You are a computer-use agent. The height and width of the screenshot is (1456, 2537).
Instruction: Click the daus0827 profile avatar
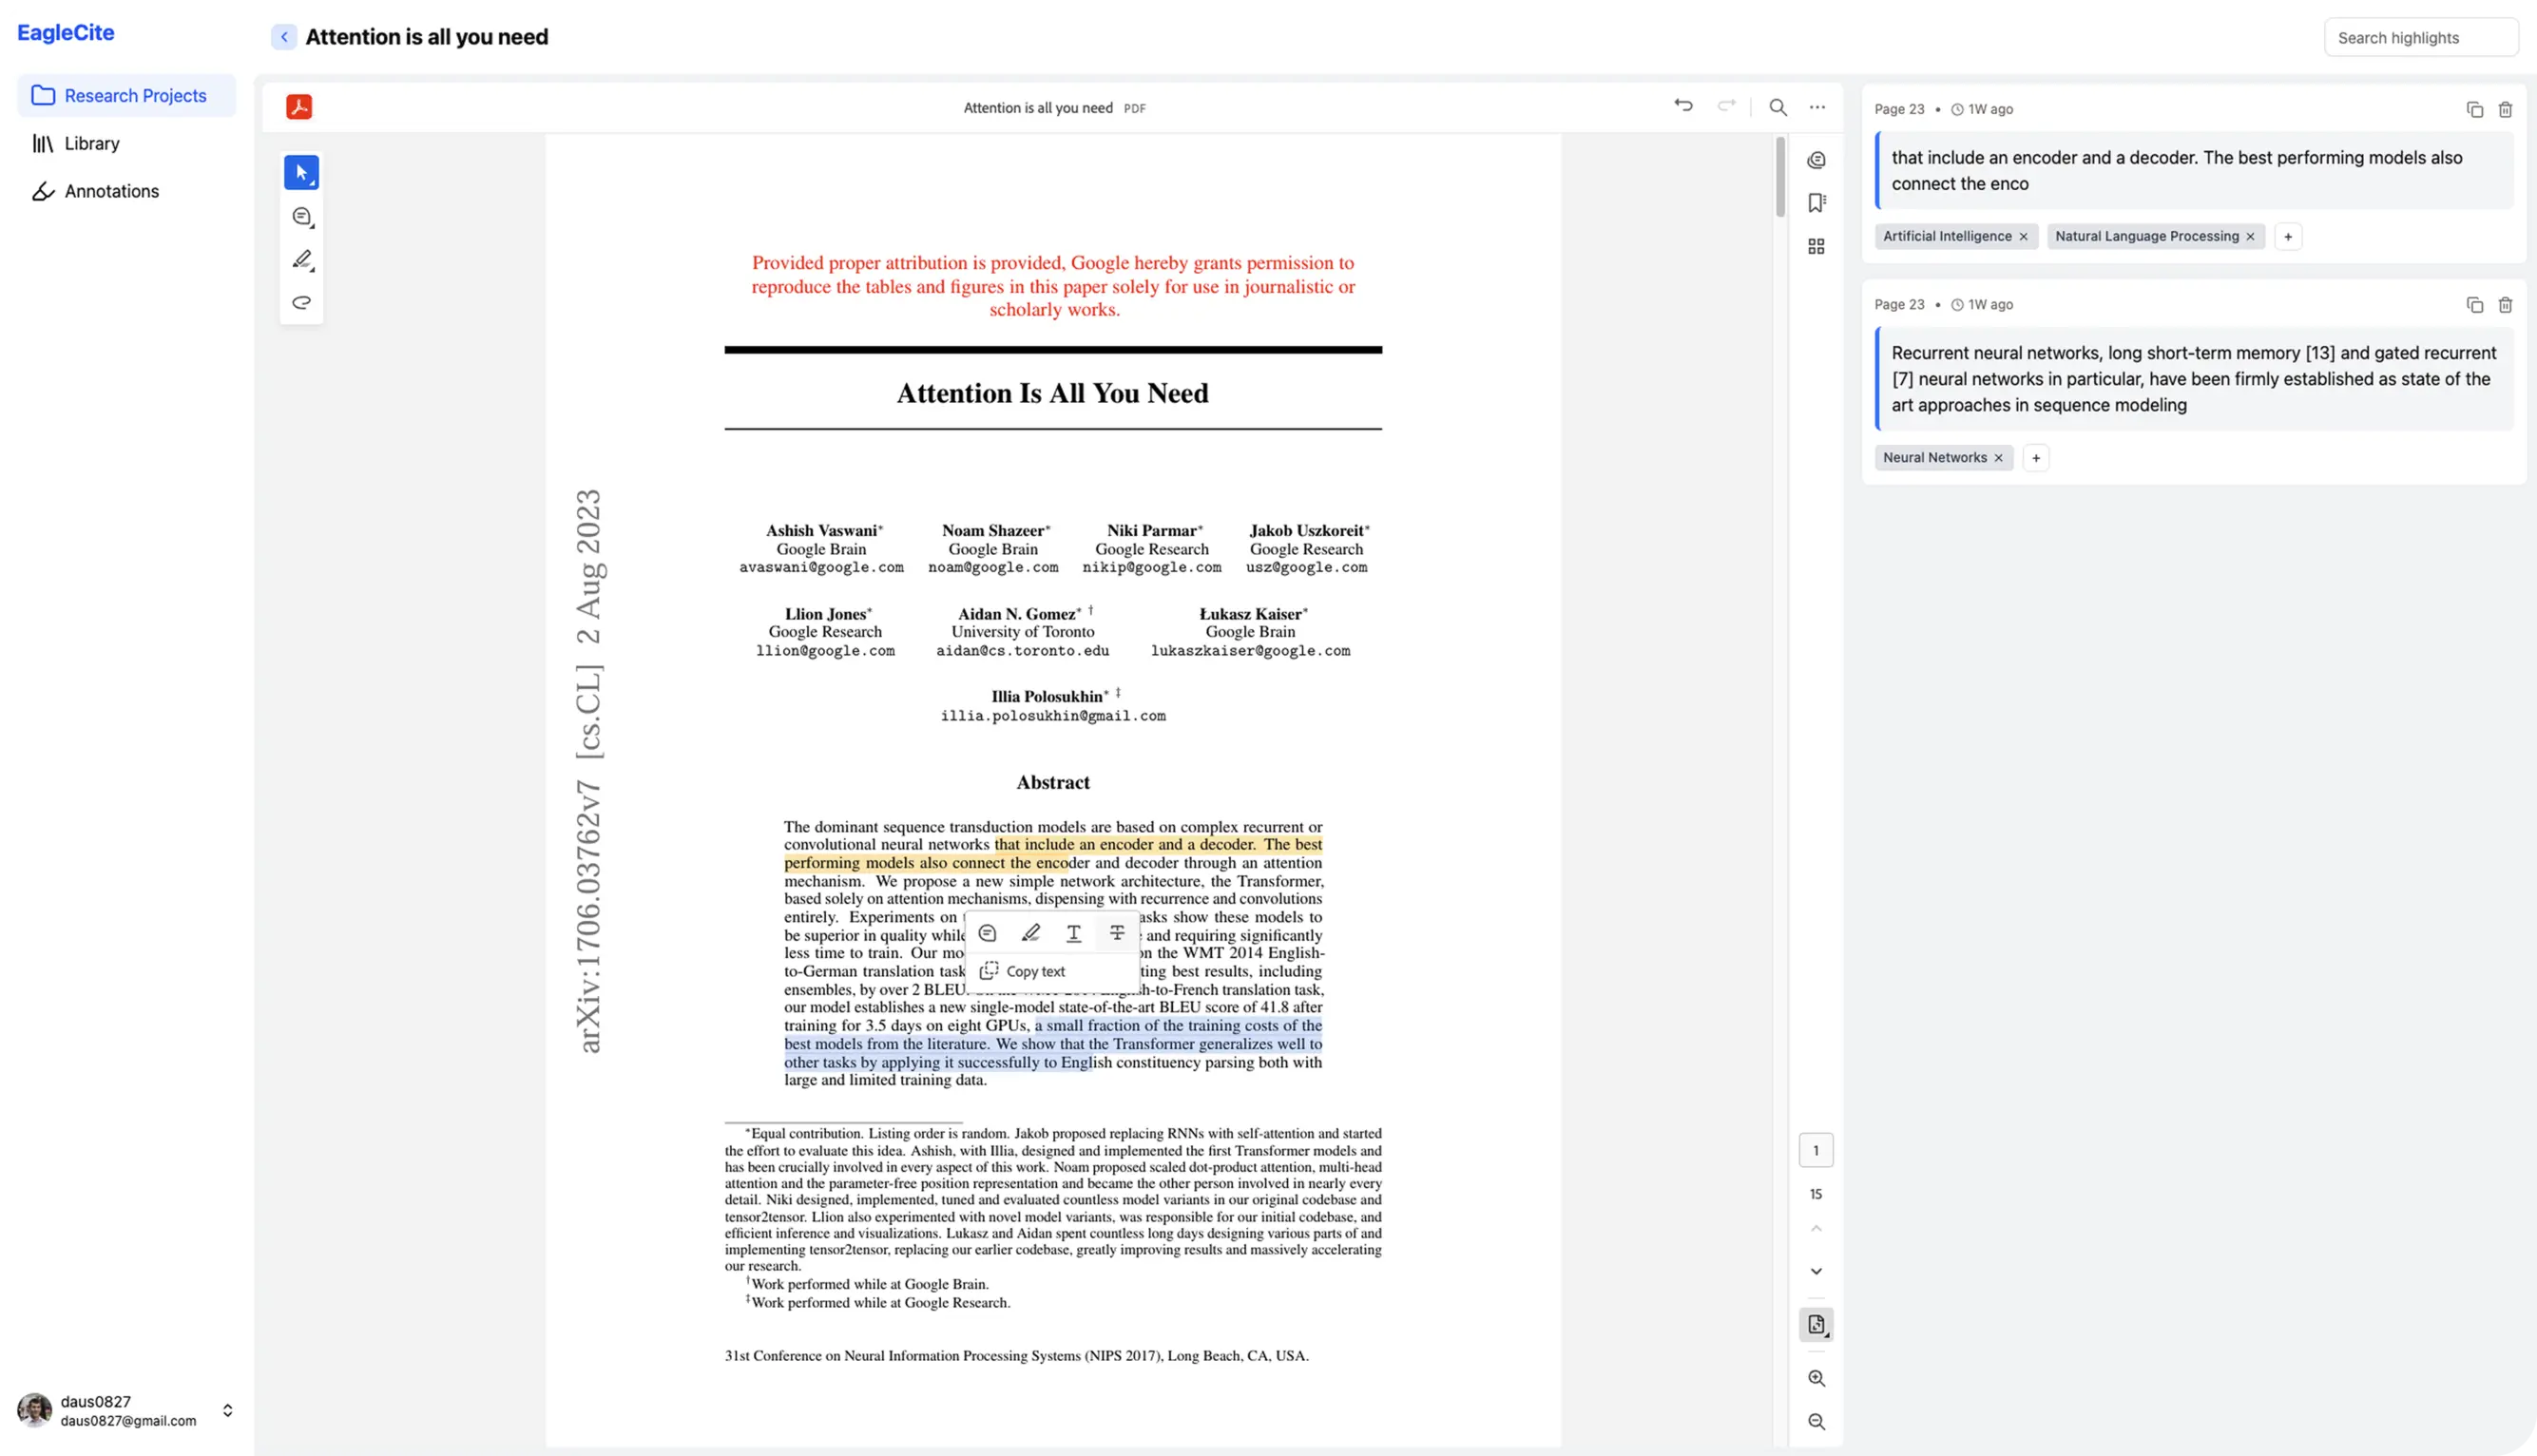[35, 1410]
